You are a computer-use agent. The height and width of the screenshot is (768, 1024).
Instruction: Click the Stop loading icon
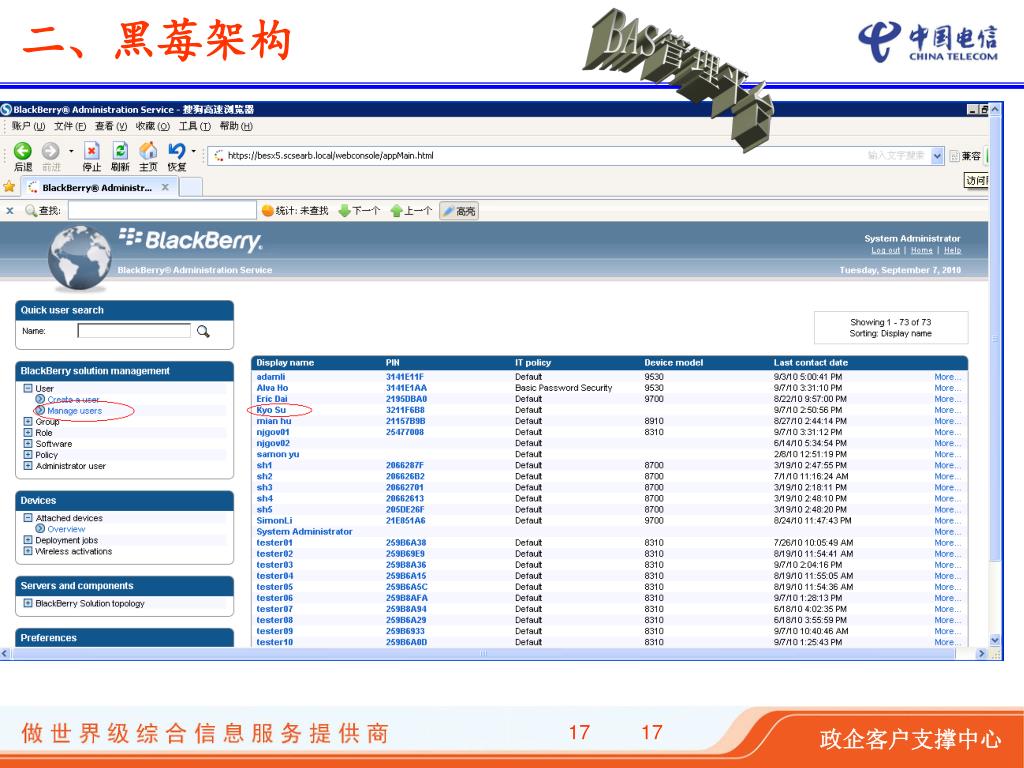[x=91, y=152]
